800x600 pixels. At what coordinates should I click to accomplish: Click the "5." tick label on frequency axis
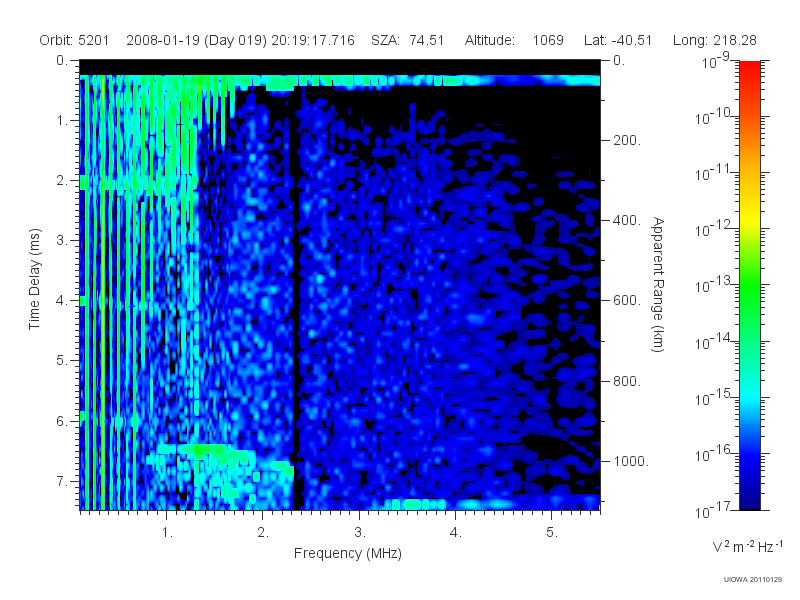click(552, 533)
